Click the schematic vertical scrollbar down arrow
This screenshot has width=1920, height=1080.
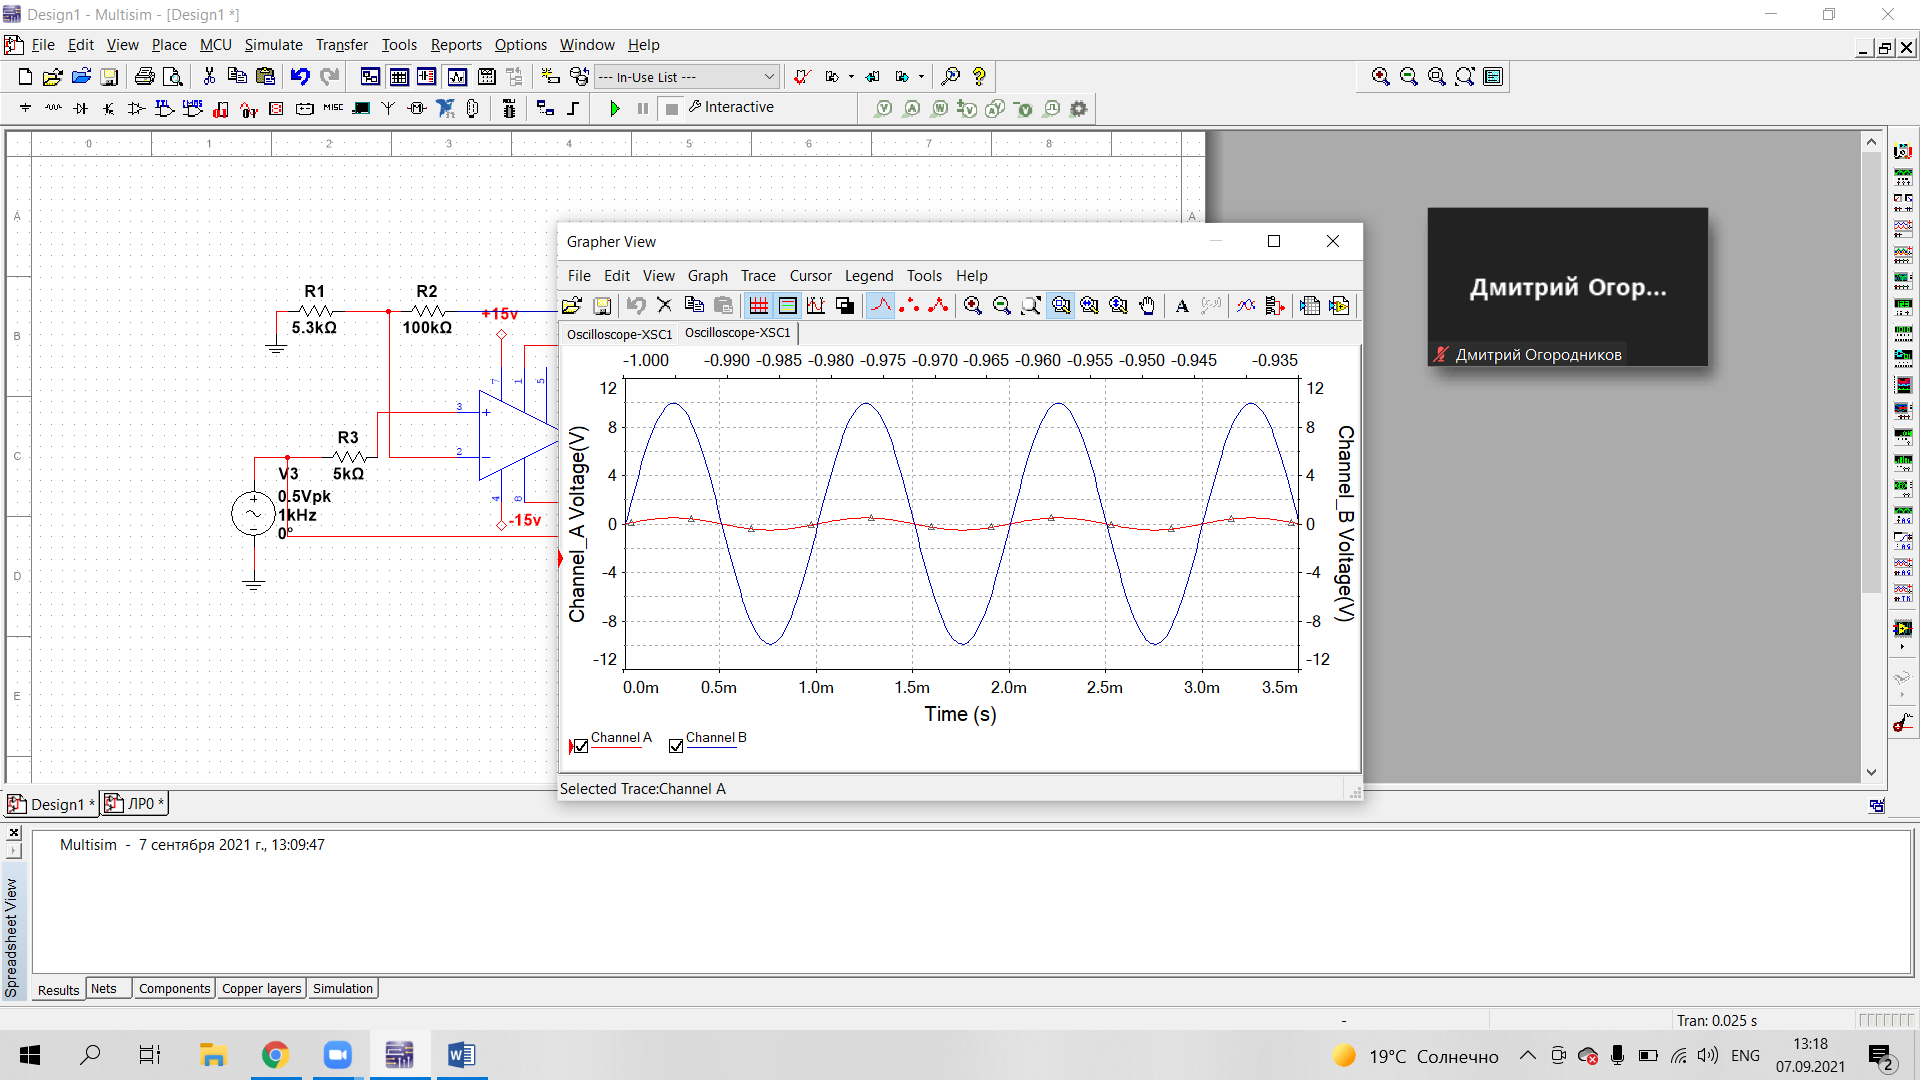tap(1871, 772)
